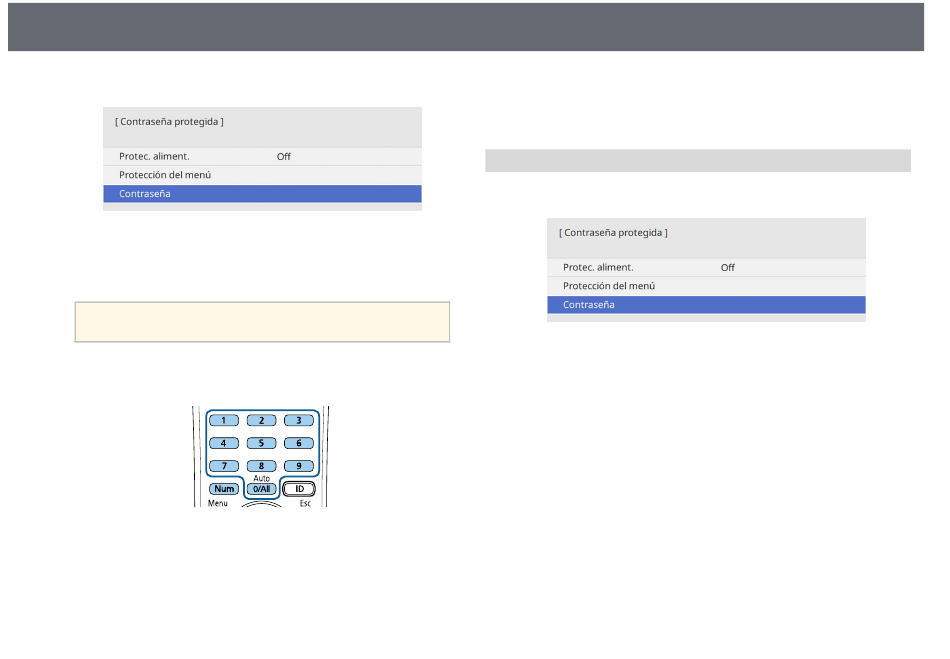Tap the 7 key on the remote keypad
Viewport: 950px width, 659px height.
pos(224,466)
